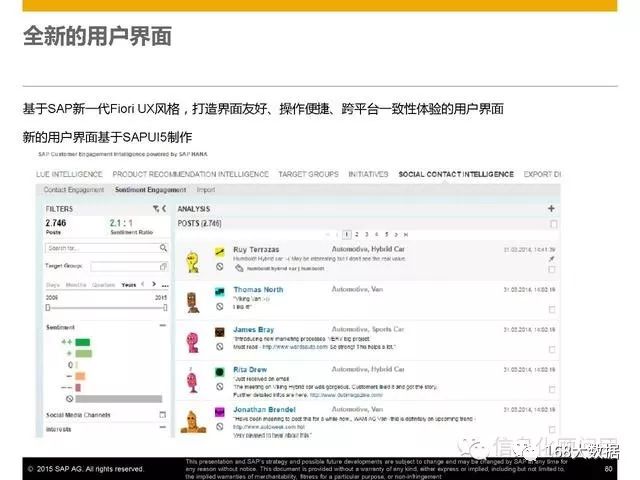Screen dimensions: 640x480
Task: Open the Sentiment Engagement subtab
Action: 151,190
